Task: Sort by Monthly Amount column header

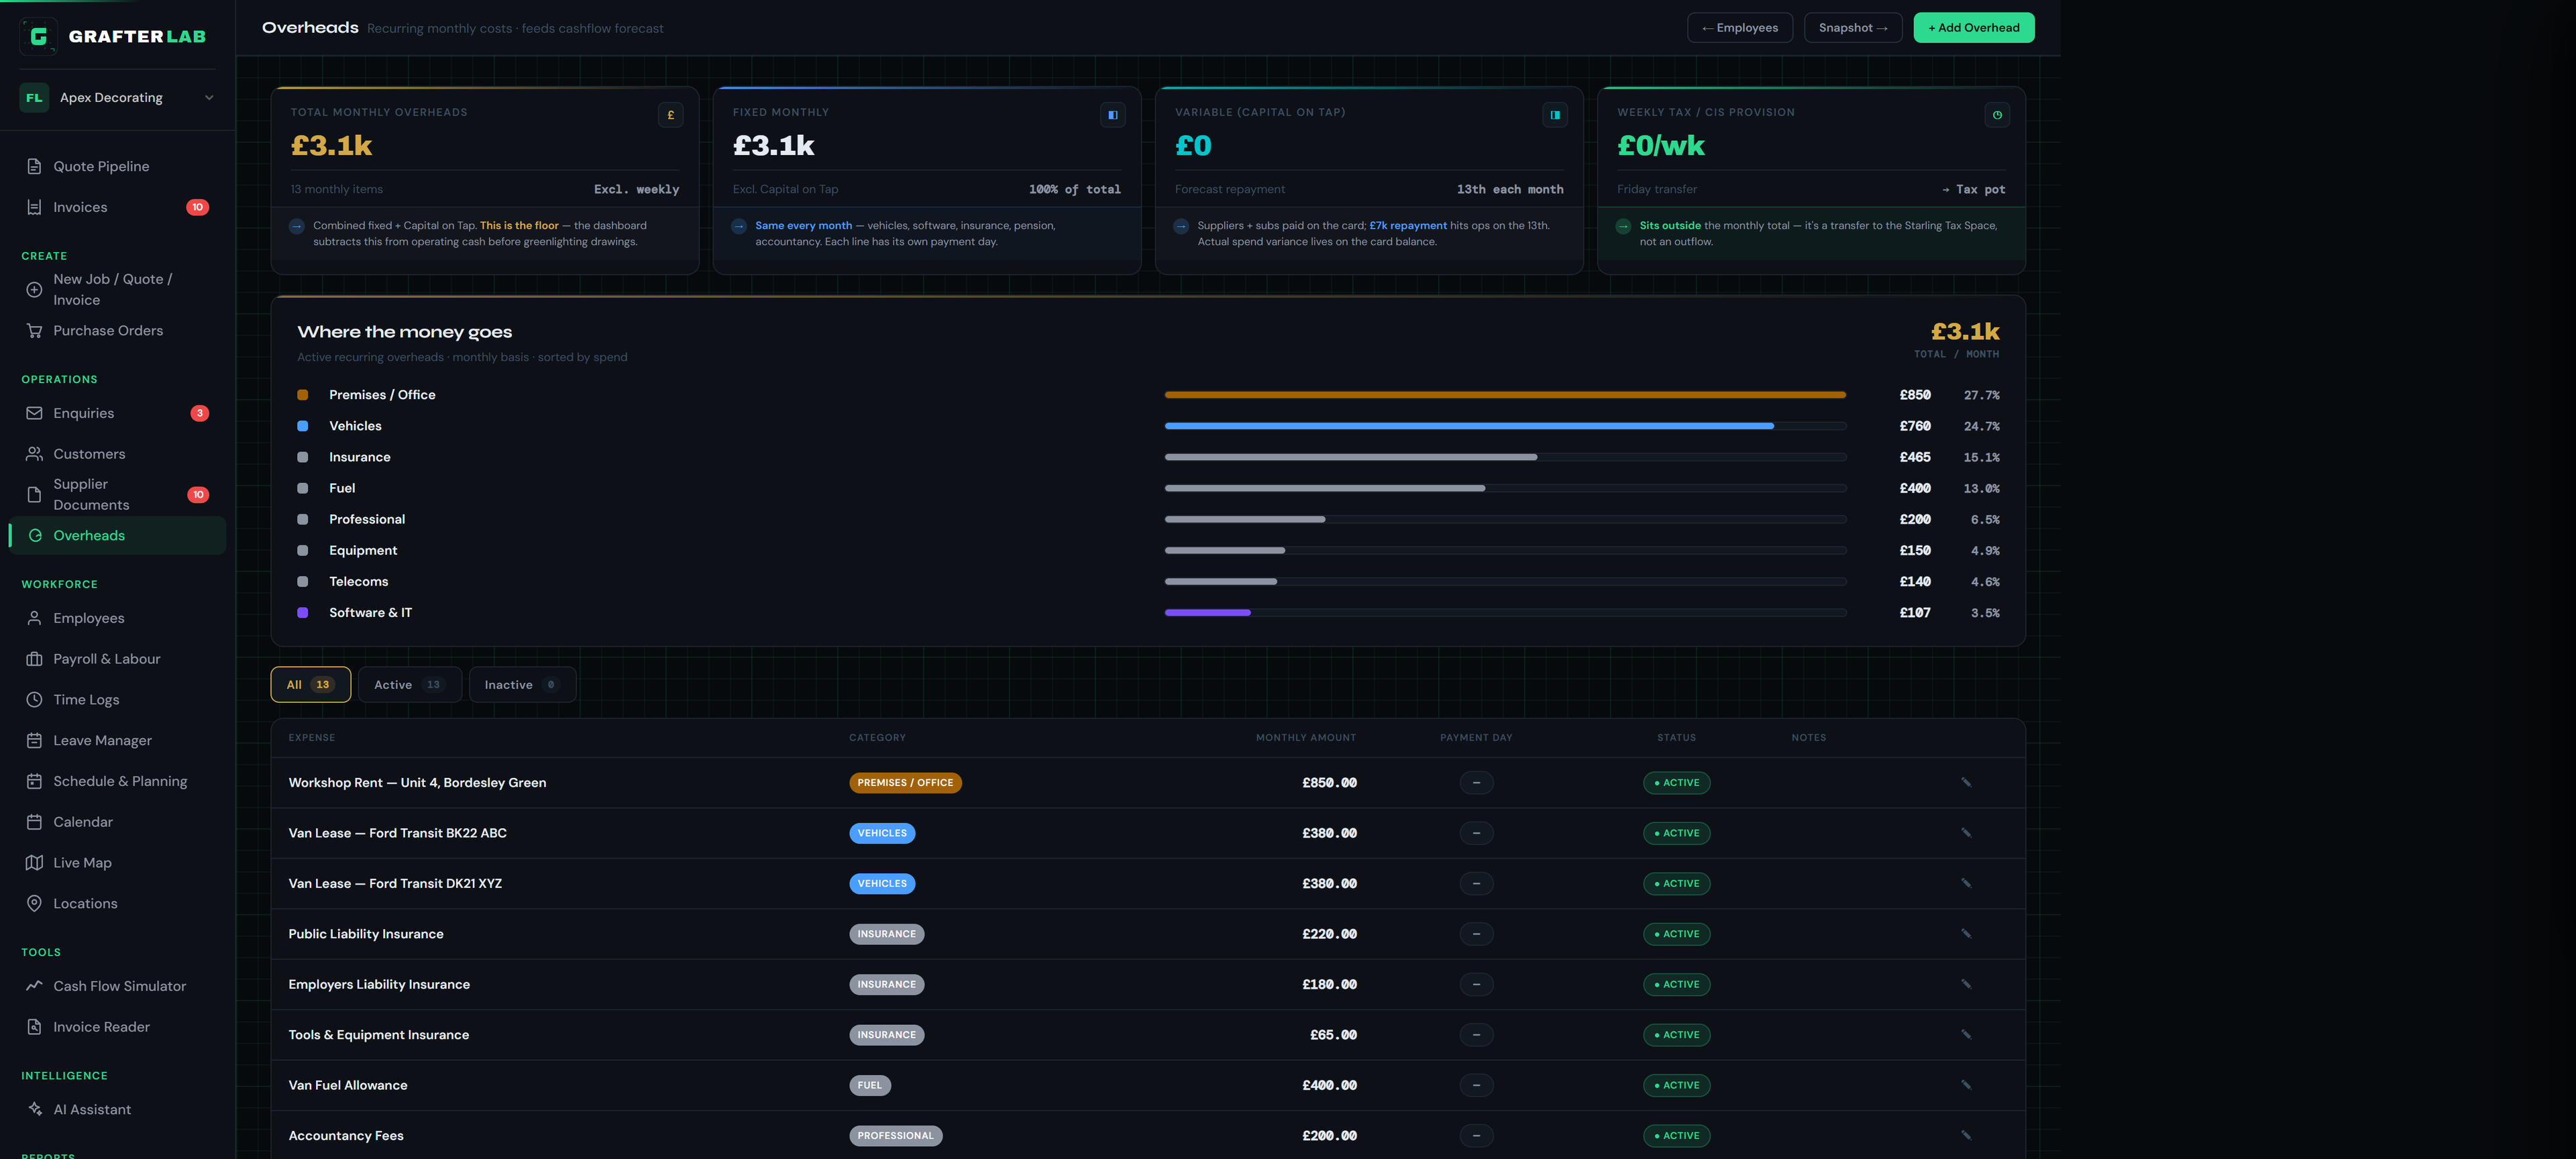Action: coord(1306,738)
